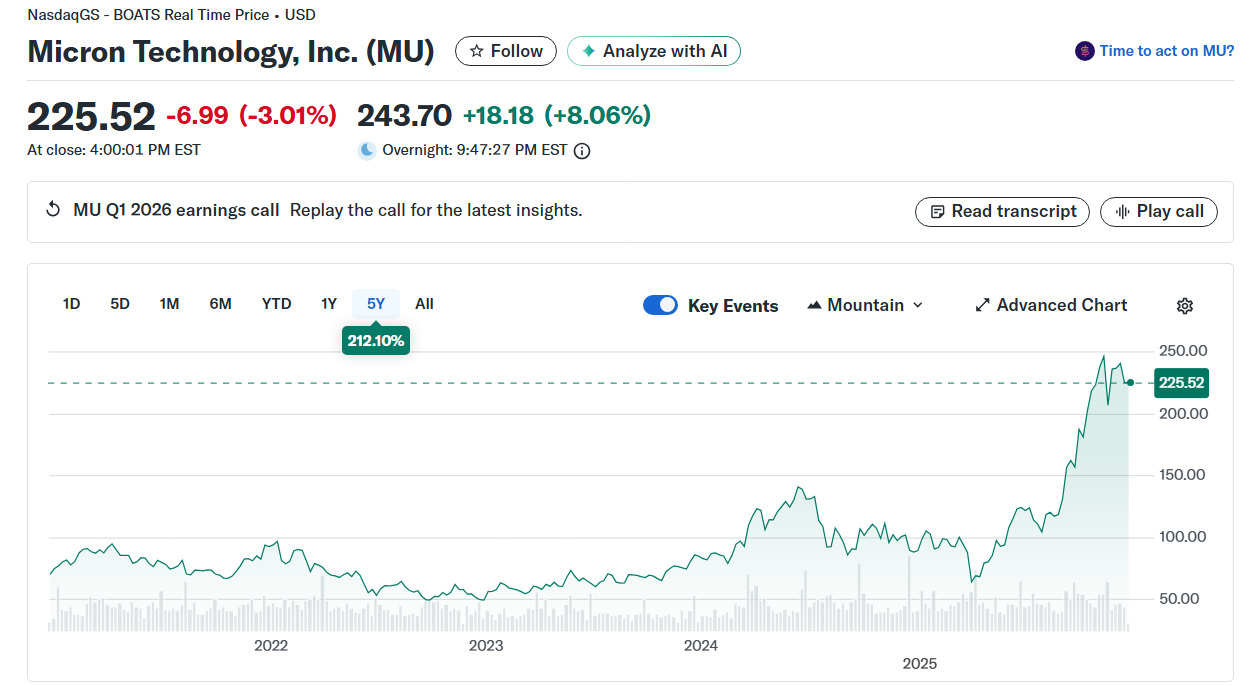This screenshot has height=686, width=1252.
Task: Open the Mountain chart type dropdown
Action: (x=865, y=305)
